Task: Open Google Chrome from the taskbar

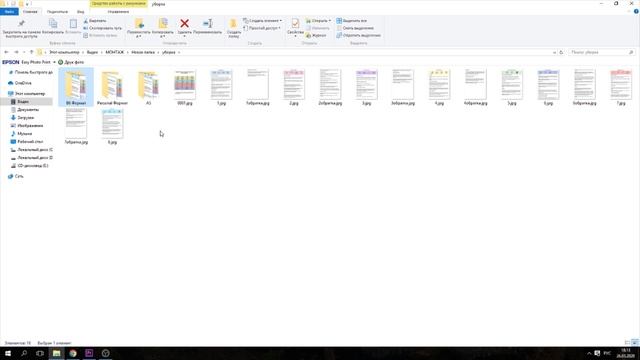Action: [73, 353]
